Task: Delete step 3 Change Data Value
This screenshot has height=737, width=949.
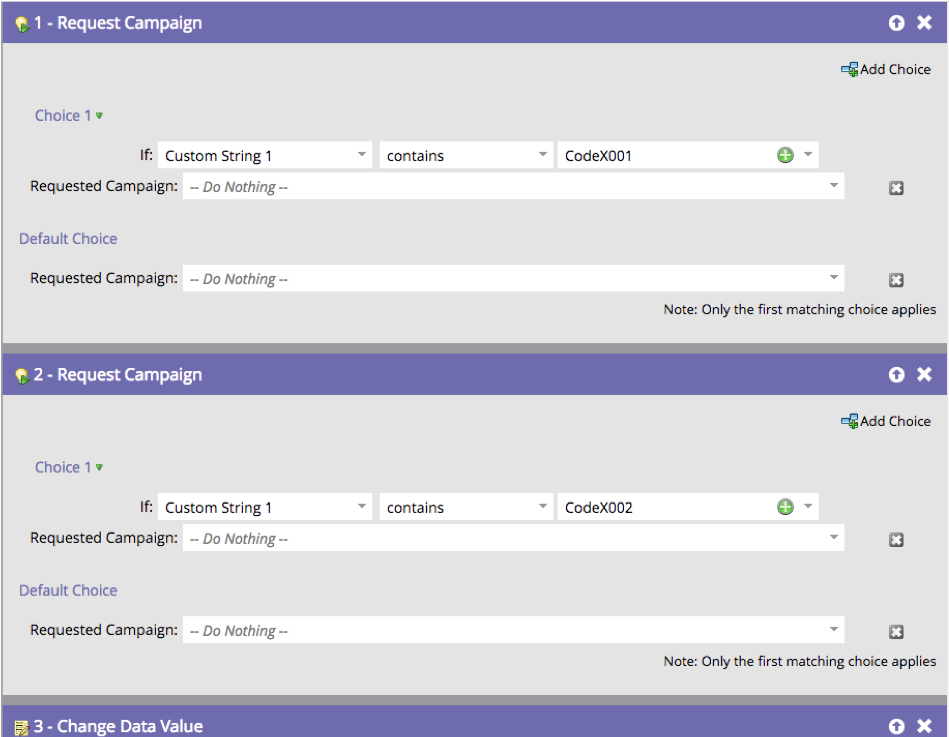Action: (x=924, y=726)
